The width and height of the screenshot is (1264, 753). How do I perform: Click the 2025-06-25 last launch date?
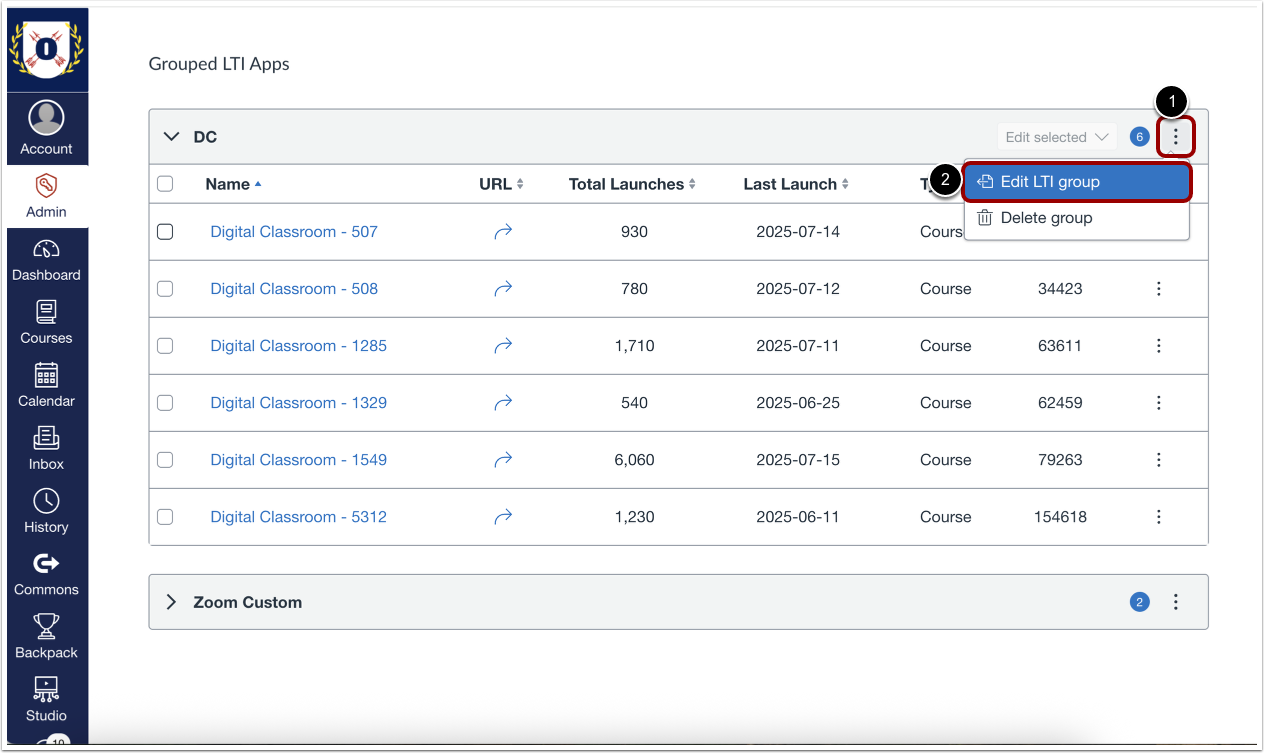798,403
